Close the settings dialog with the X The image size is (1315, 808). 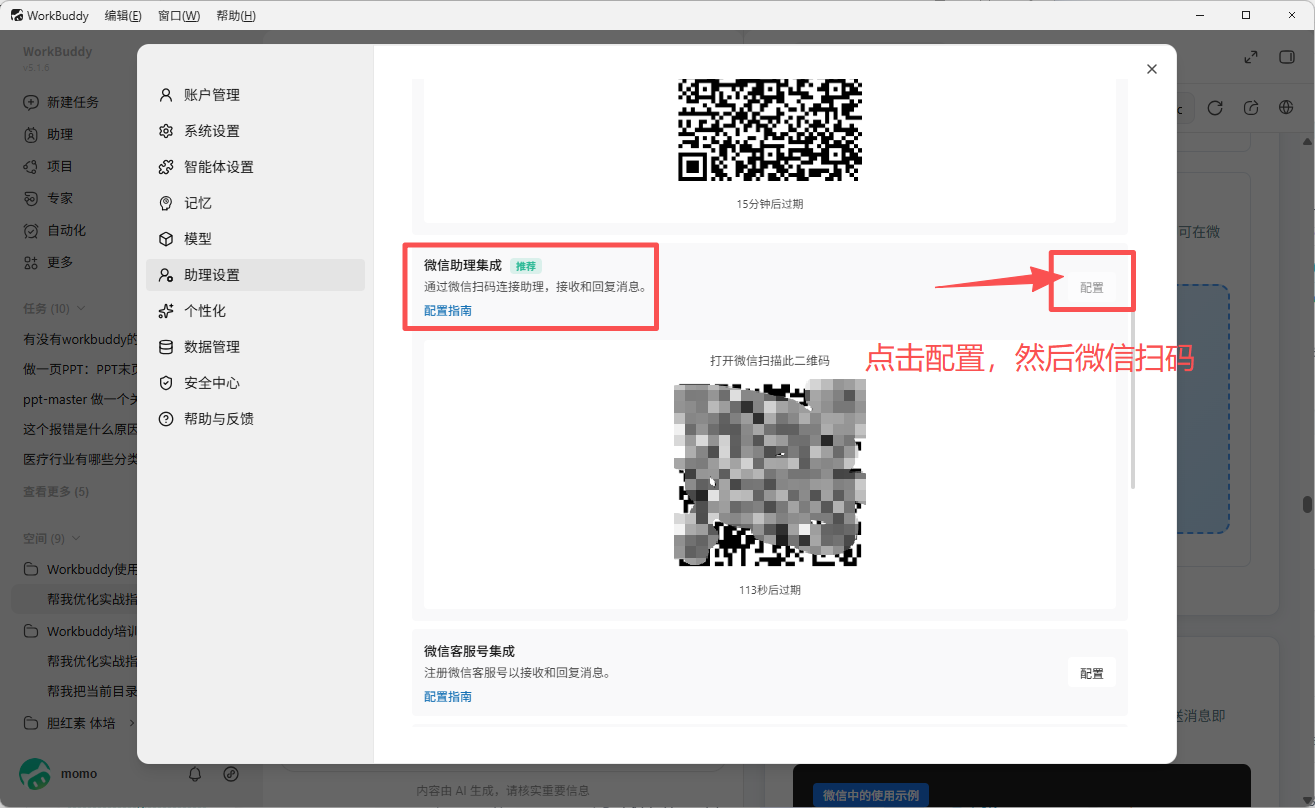pos(1152,69)
